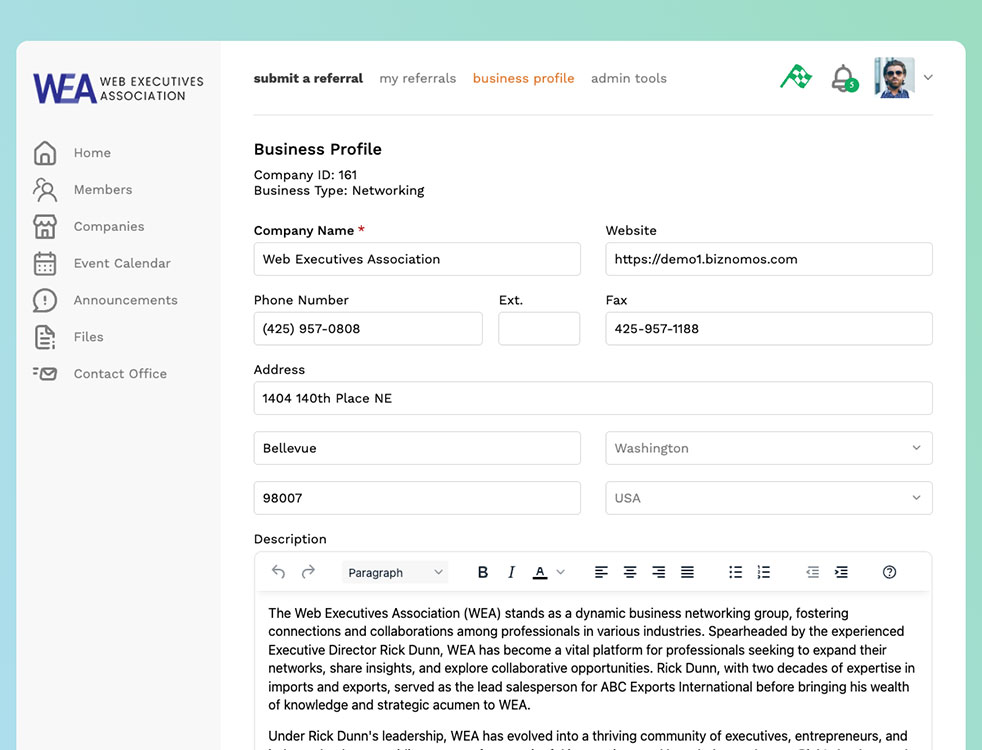Screen dimensions: 982x750
Task: Click the Company Name input field
Action: tap(417, 259)
